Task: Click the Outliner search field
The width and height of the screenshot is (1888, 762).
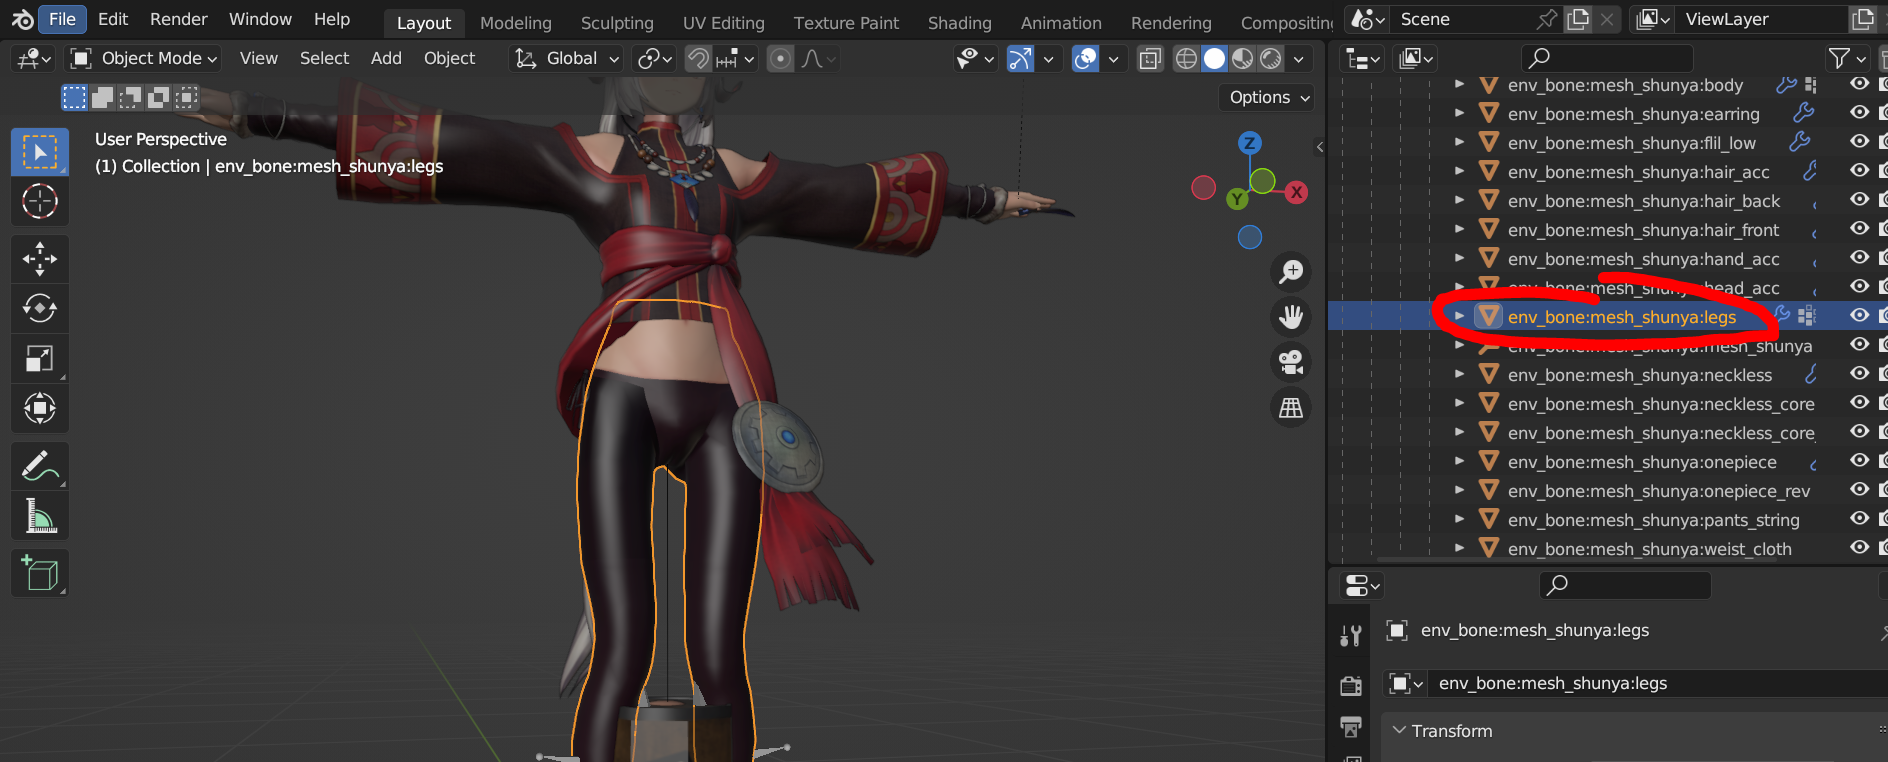Action: (1607, 59)
